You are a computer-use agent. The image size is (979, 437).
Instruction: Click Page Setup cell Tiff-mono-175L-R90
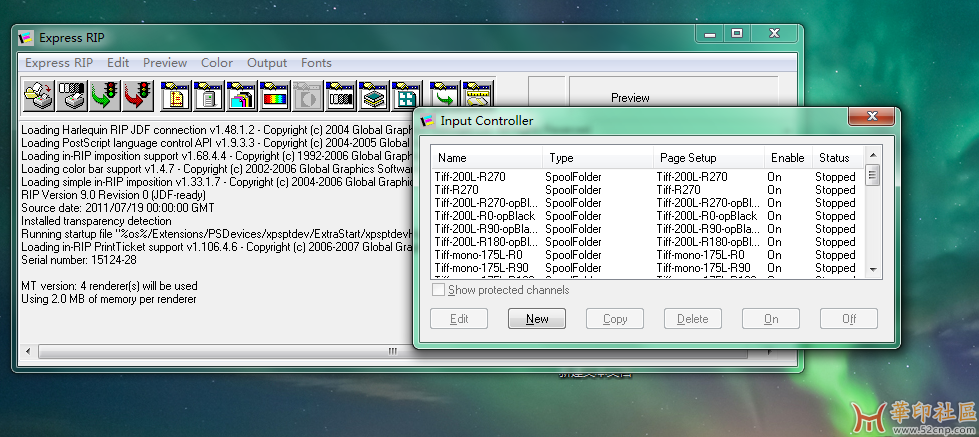[703, 268]
